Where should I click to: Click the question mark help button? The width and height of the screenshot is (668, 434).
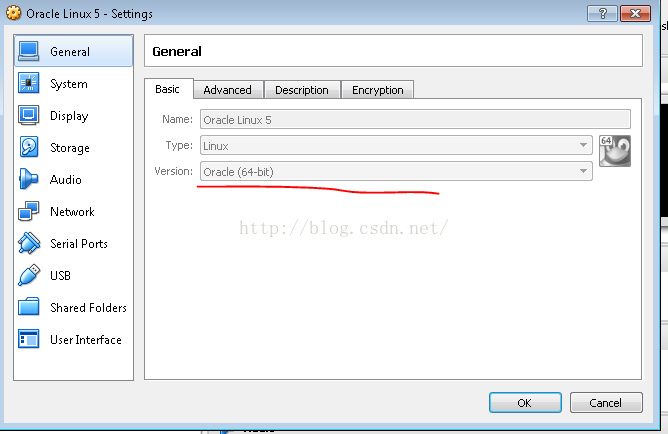tap(602, 14)
